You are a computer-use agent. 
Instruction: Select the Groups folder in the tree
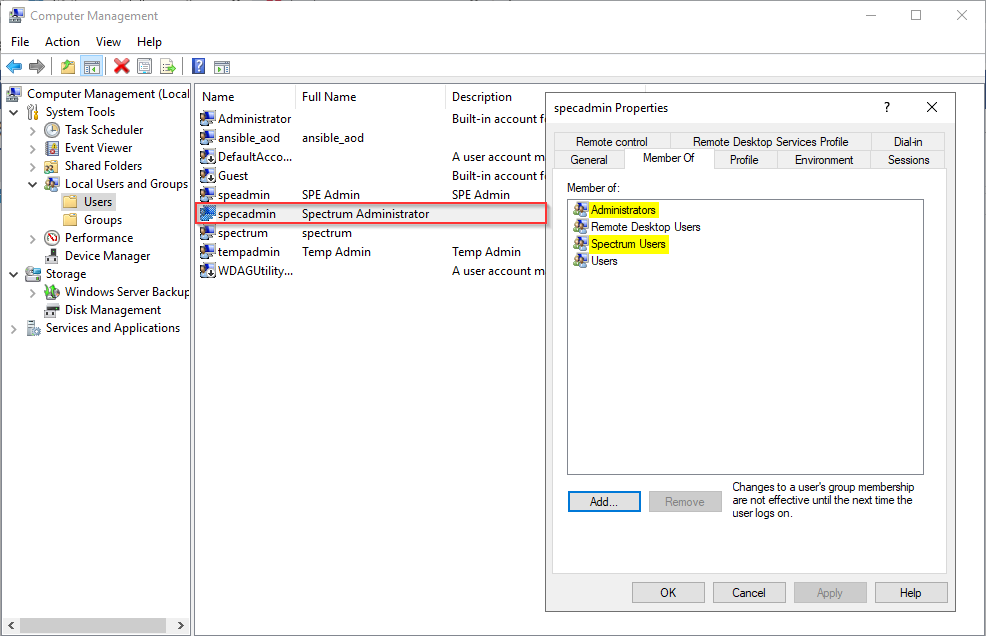[x=102, y=220]
